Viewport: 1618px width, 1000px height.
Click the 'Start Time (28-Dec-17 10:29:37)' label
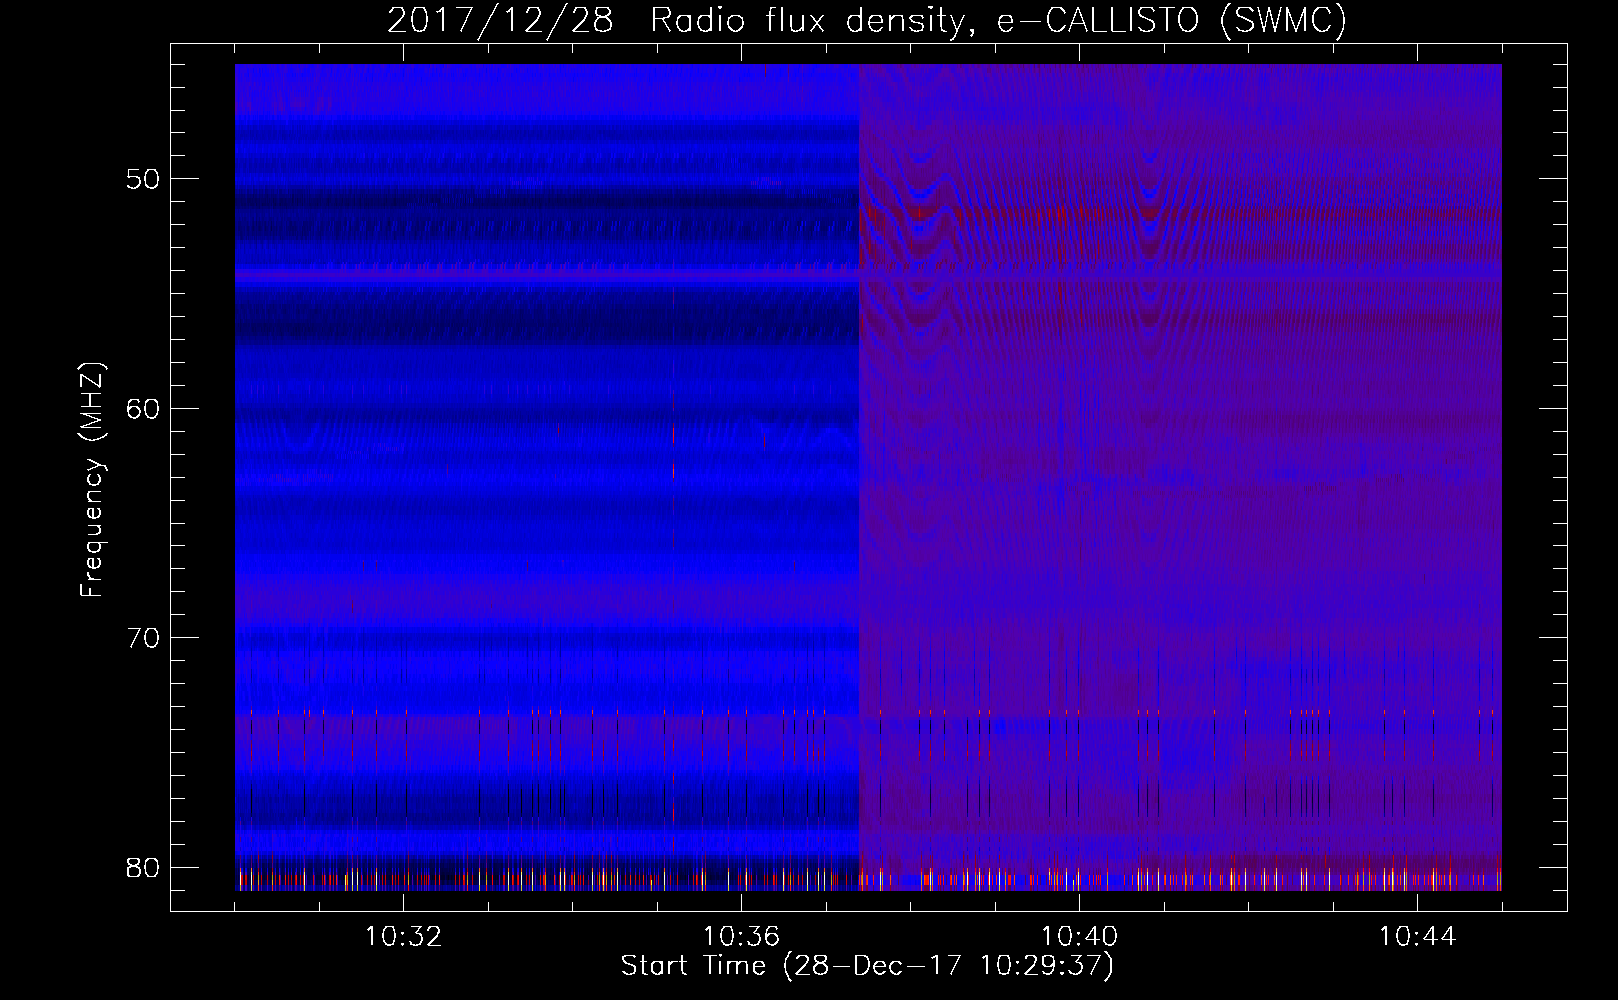pyautogui.click(x=867, y=966)
